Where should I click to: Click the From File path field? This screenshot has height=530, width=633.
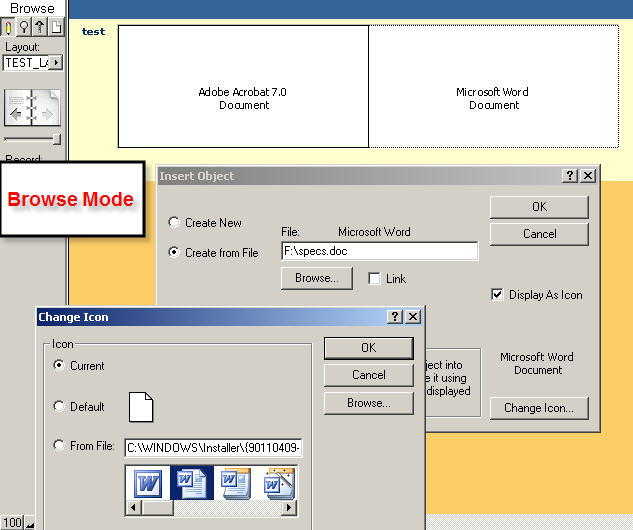pos(214,448)
